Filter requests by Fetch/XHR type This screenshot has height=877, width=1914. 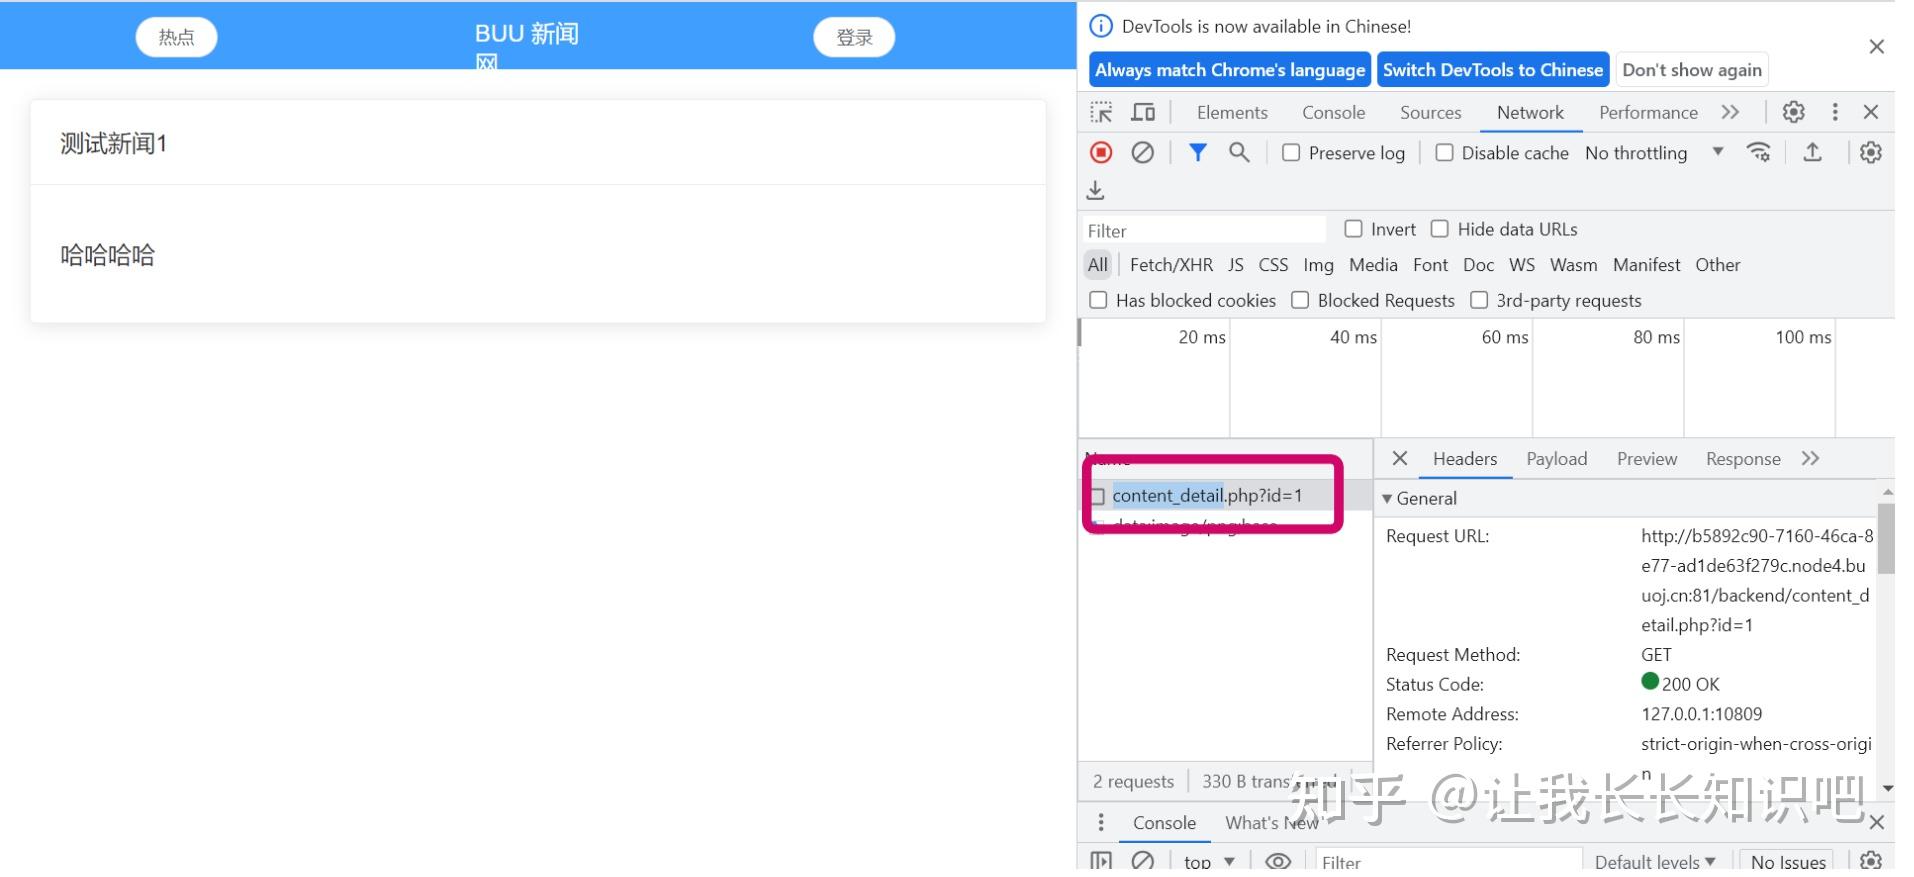[1171, 265]
